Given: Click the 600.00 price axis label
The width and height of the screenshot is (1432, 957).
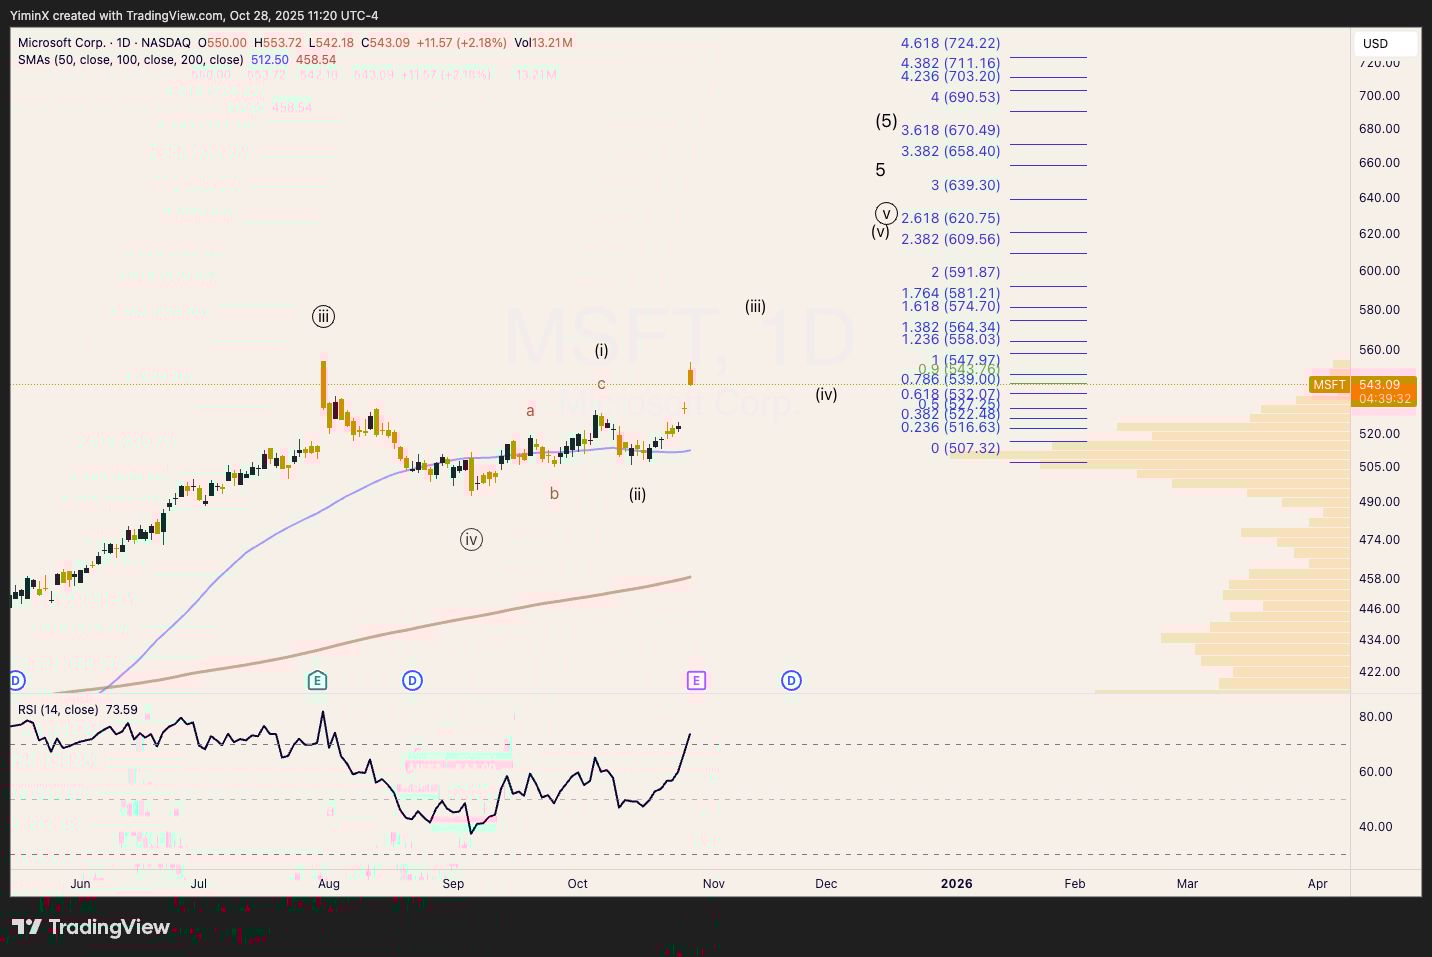Looking at the screenshot, I should coord(1379,271).
